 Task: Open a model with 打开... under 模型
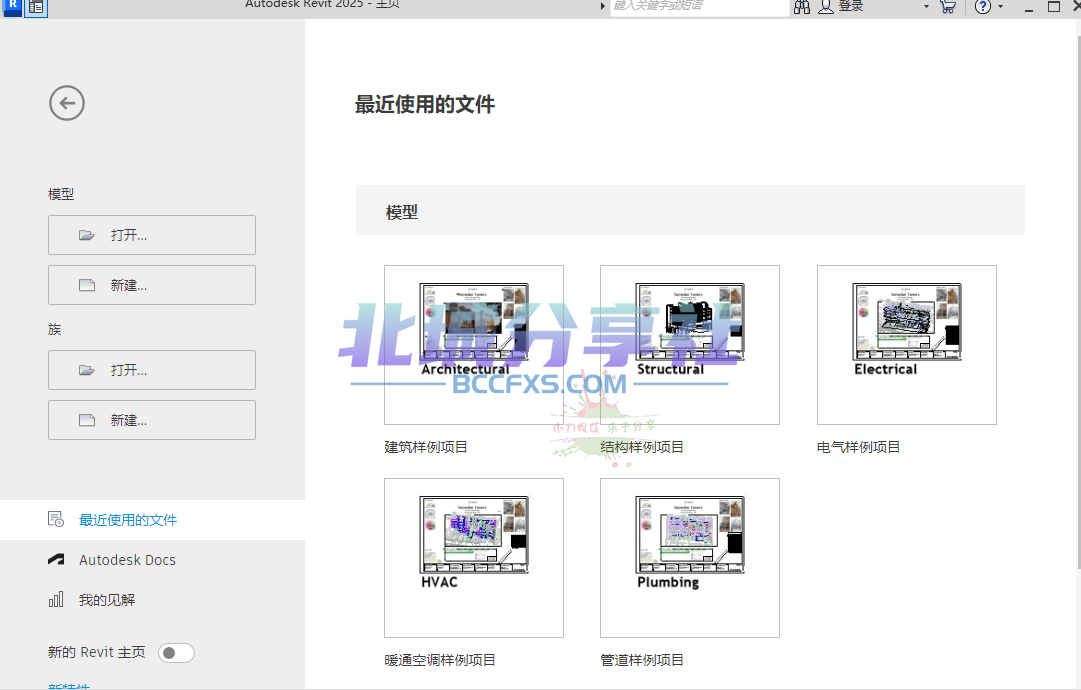(x=152, y=235)
